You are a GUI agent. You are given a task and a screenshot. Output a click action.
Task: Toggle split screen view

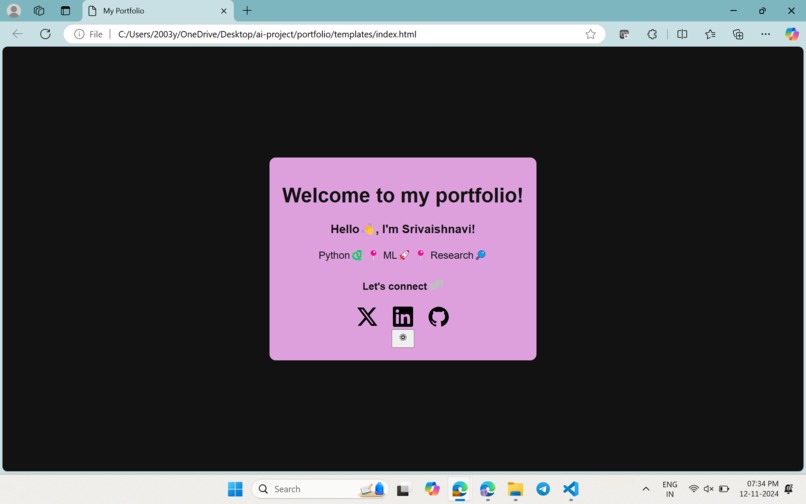(x=682, y=34)
